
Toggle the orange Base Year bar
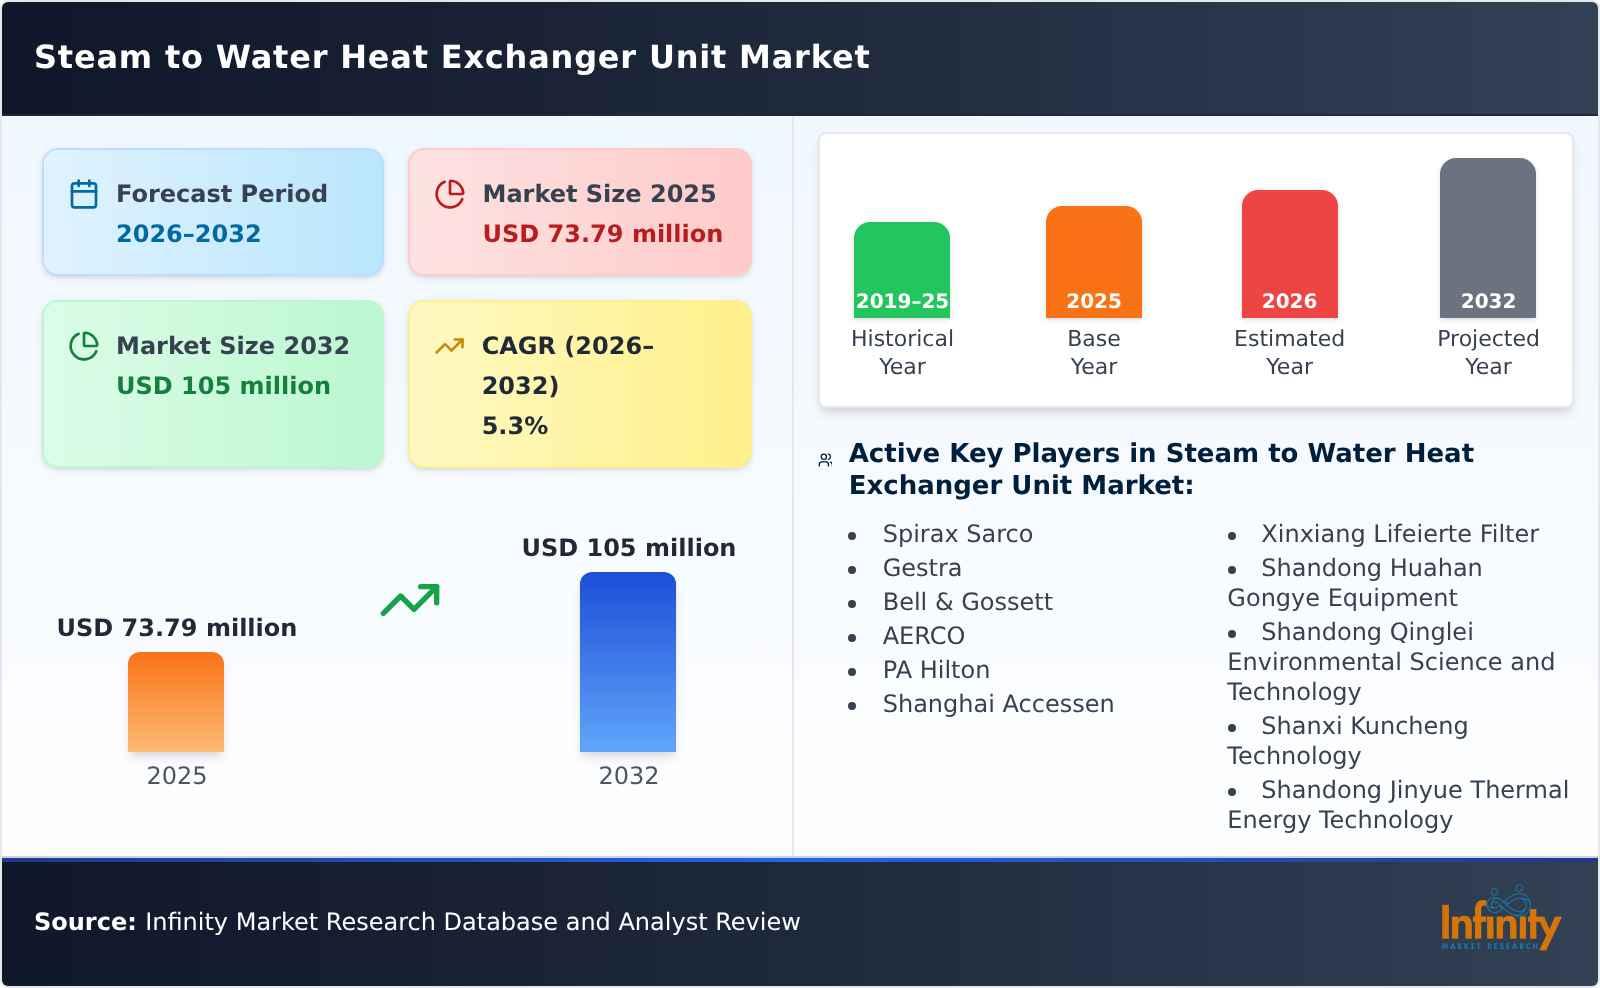pos(1093,260)
